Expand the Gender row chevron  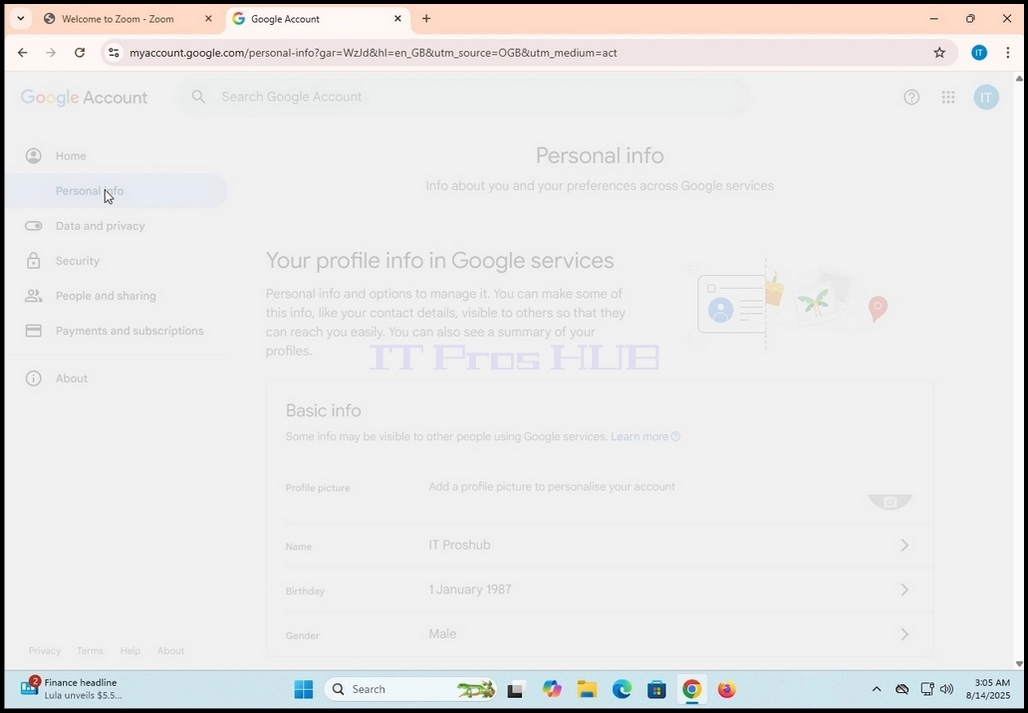904,634
